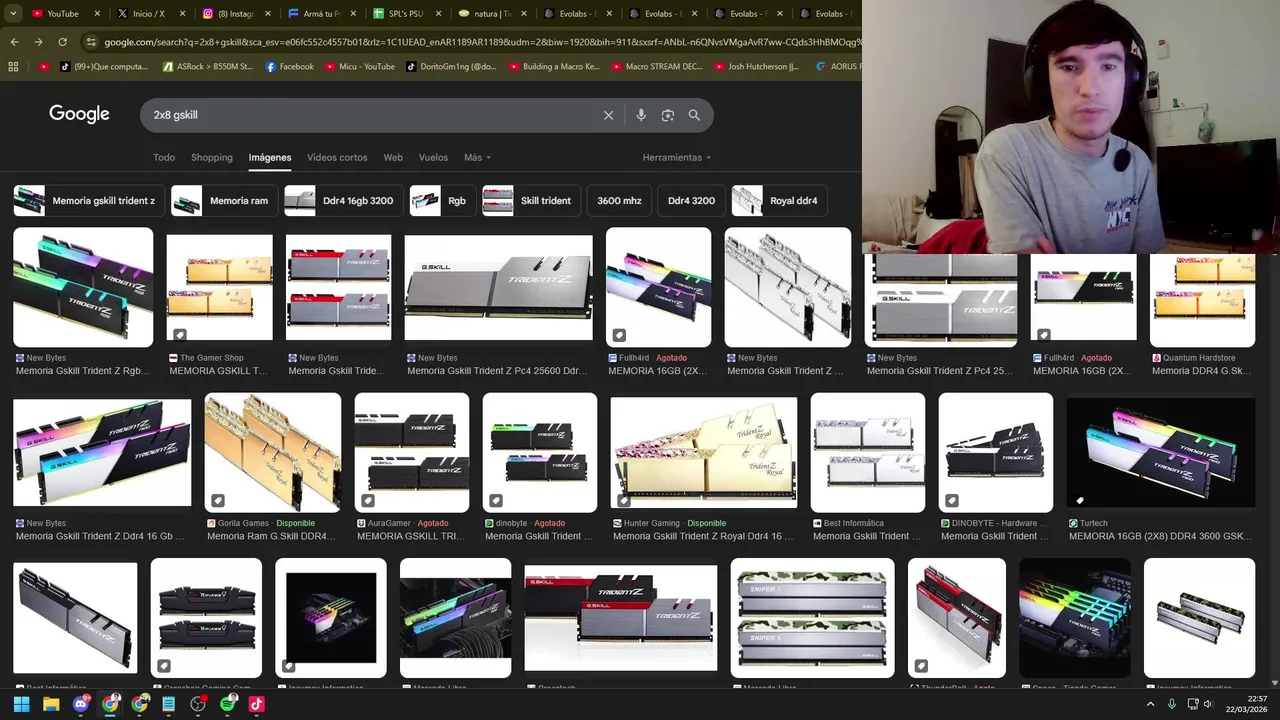Submit the search with the magnifier icon

click(694, 115)
